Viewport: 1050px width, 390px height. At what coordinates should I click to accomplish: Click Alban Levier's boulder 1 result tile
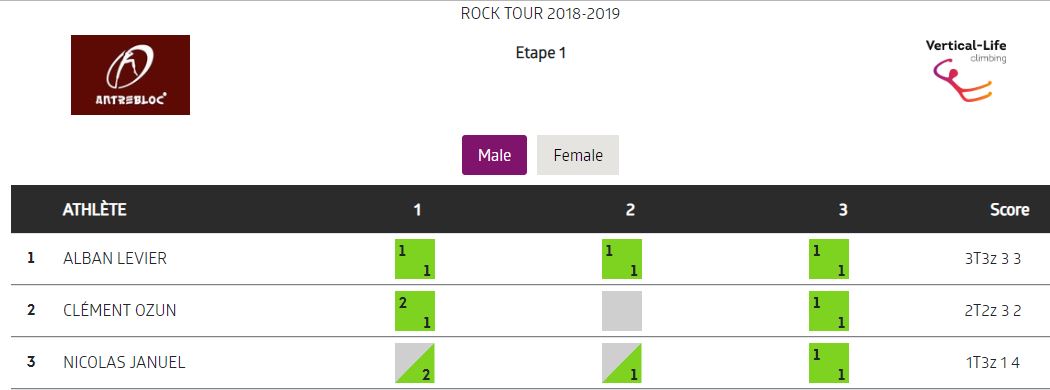pos(415,259)
